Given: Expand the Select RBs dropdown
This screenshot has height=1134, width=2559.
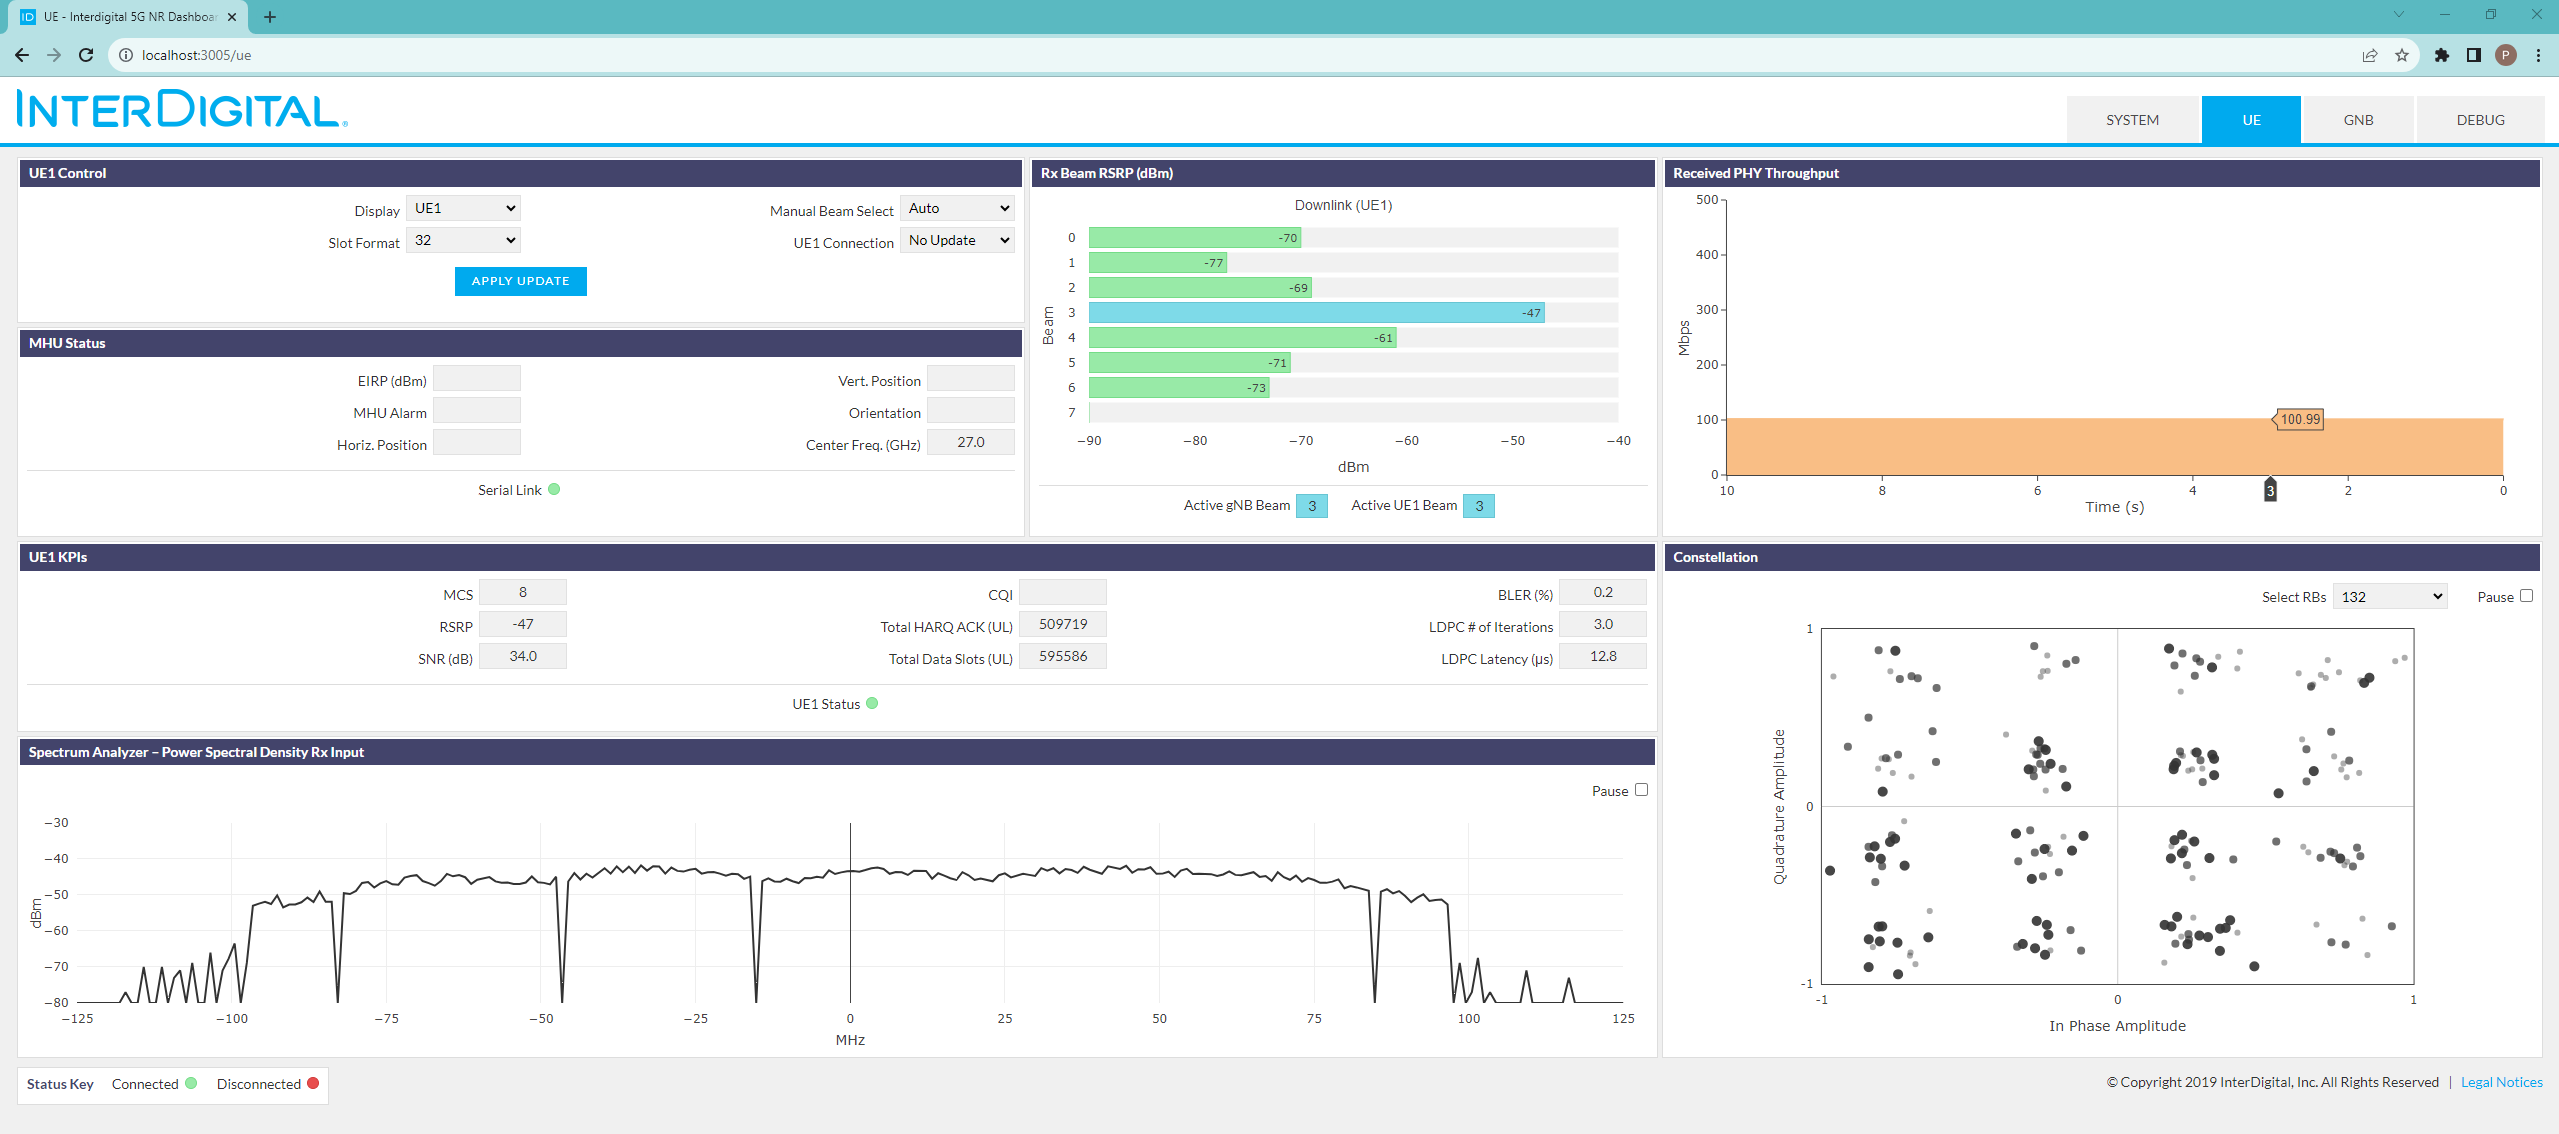Looking at the screenshot, I should click(2390, 596).
